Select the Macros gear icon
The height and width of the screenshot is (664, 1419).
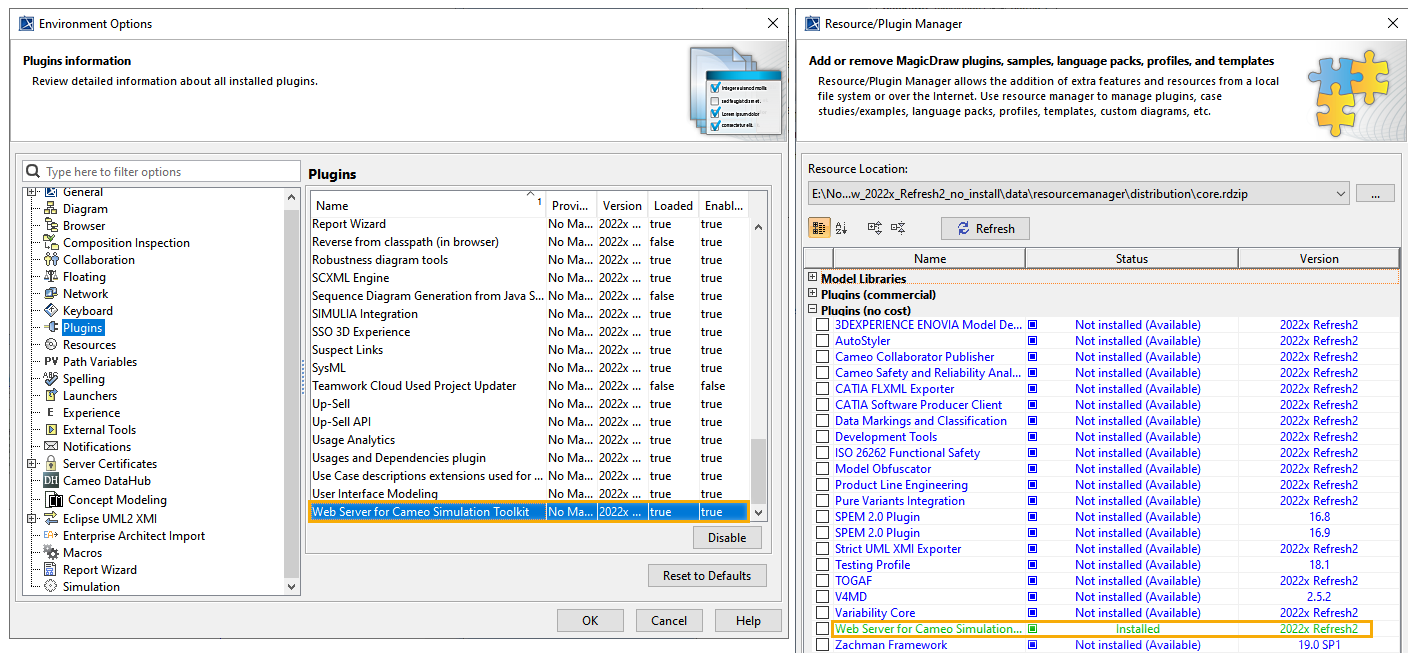[50, 553]
